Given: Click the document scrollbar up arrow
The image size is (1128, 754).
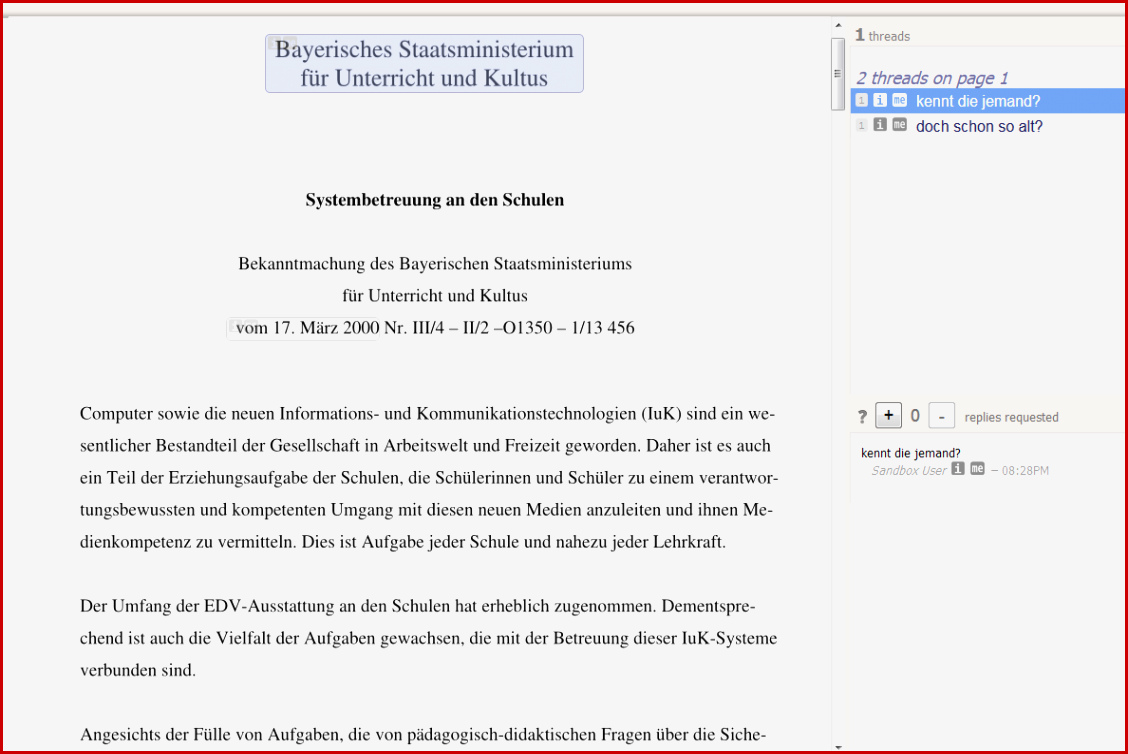Looking at the screenshot, I should tap(838, 25).
